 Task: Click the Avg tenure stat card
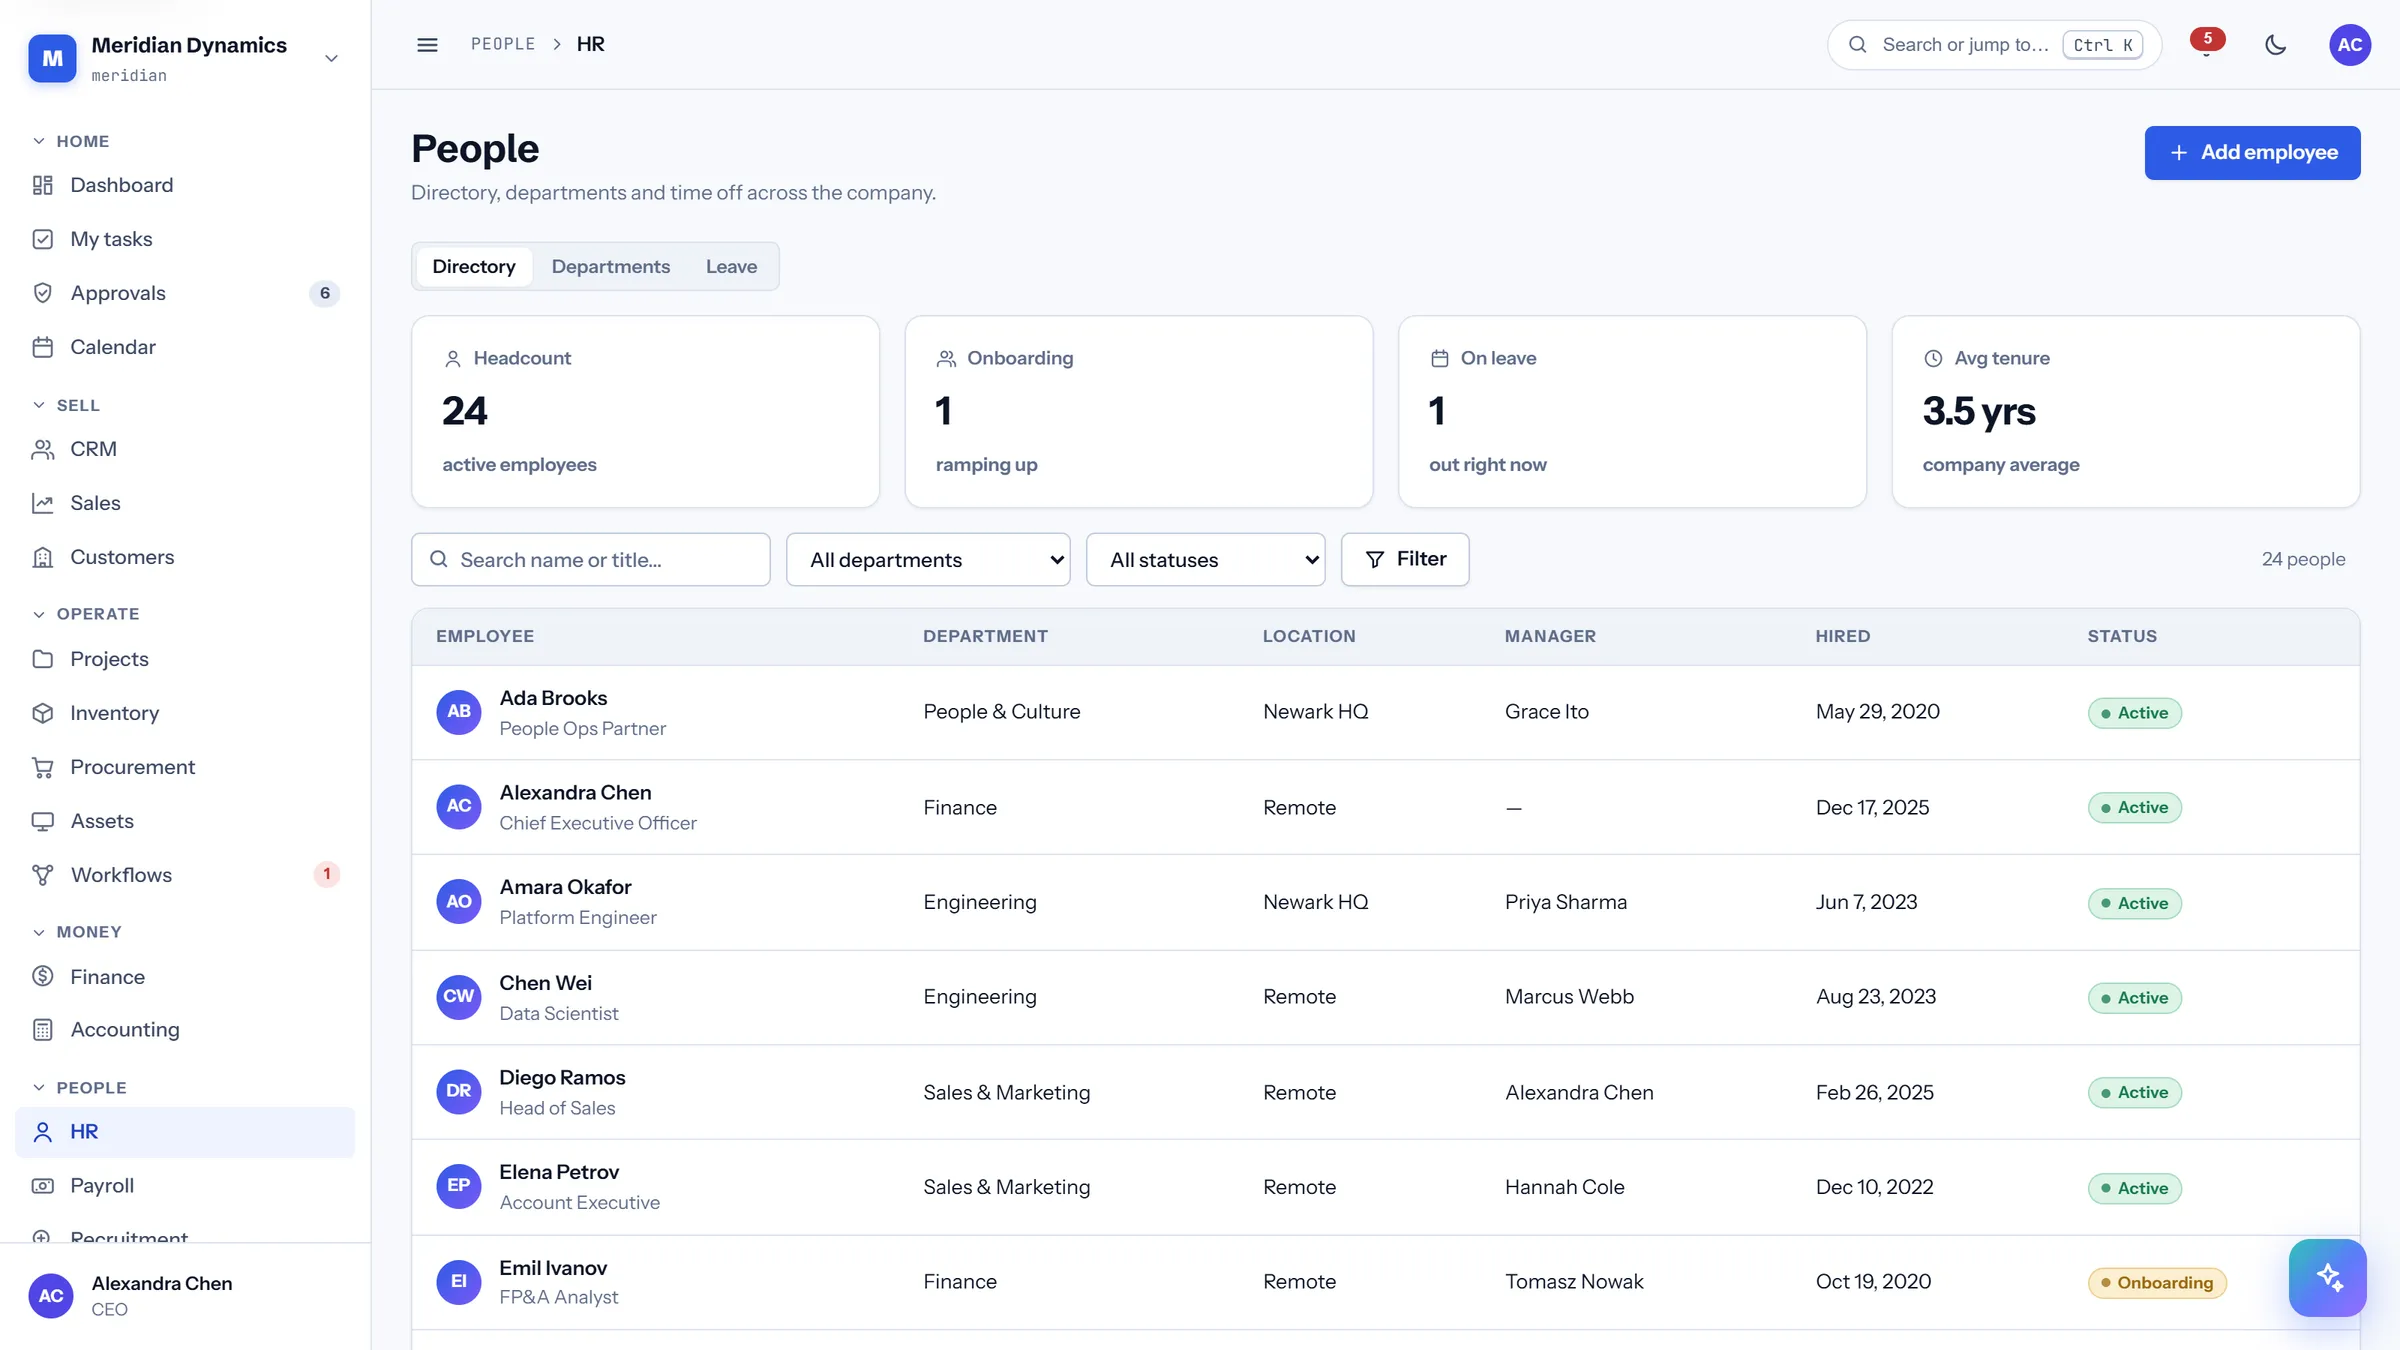point(2126,412)
